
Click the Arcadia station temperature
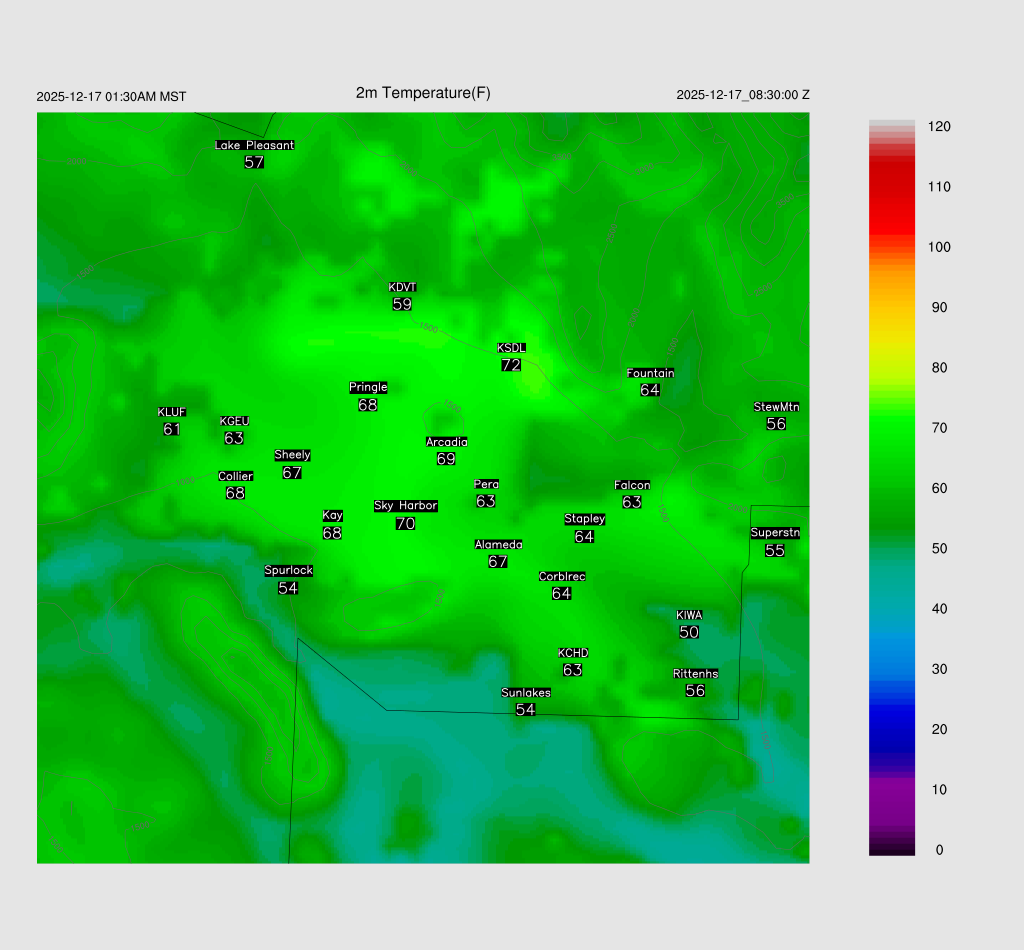[446, 459]
